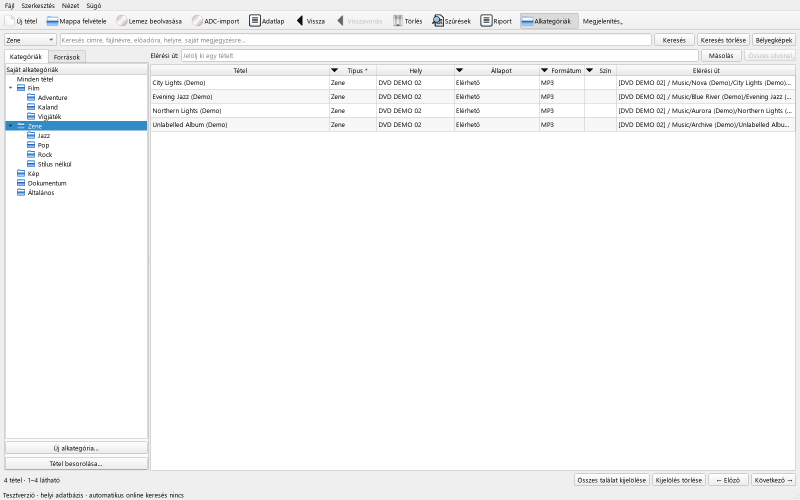The width and height of the screenshot is (800, 500).
Task: Collapse the Film tree node
Action: (x=11, y=88)
